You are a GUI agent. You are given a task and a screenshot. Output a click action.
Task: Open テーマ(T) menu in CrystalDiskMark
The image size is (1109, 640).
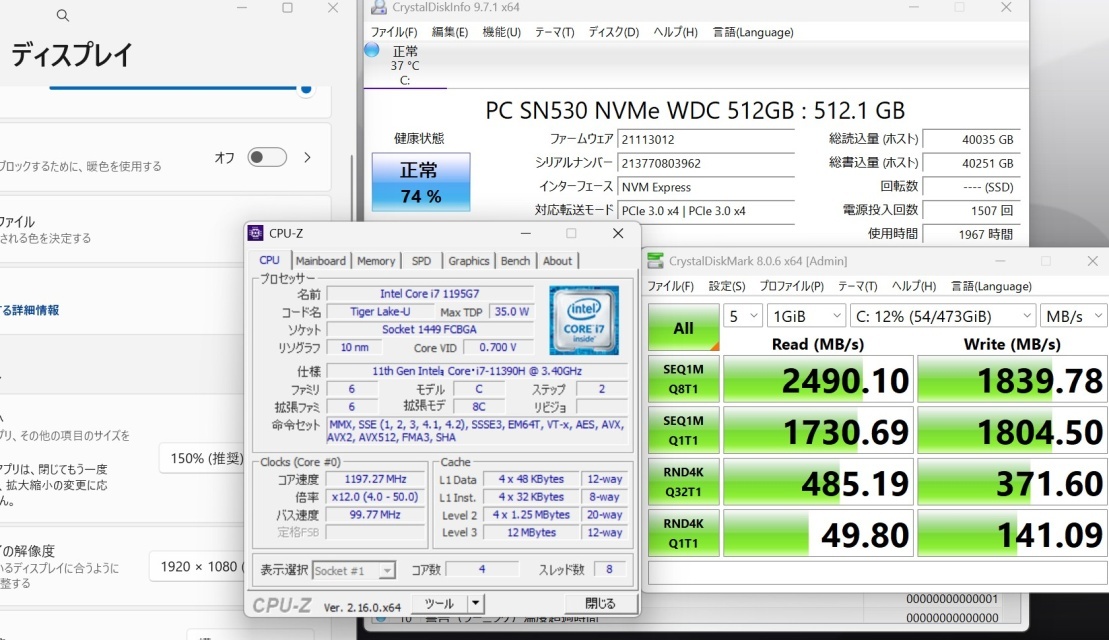pyautogui.click(x=857, y=286)
